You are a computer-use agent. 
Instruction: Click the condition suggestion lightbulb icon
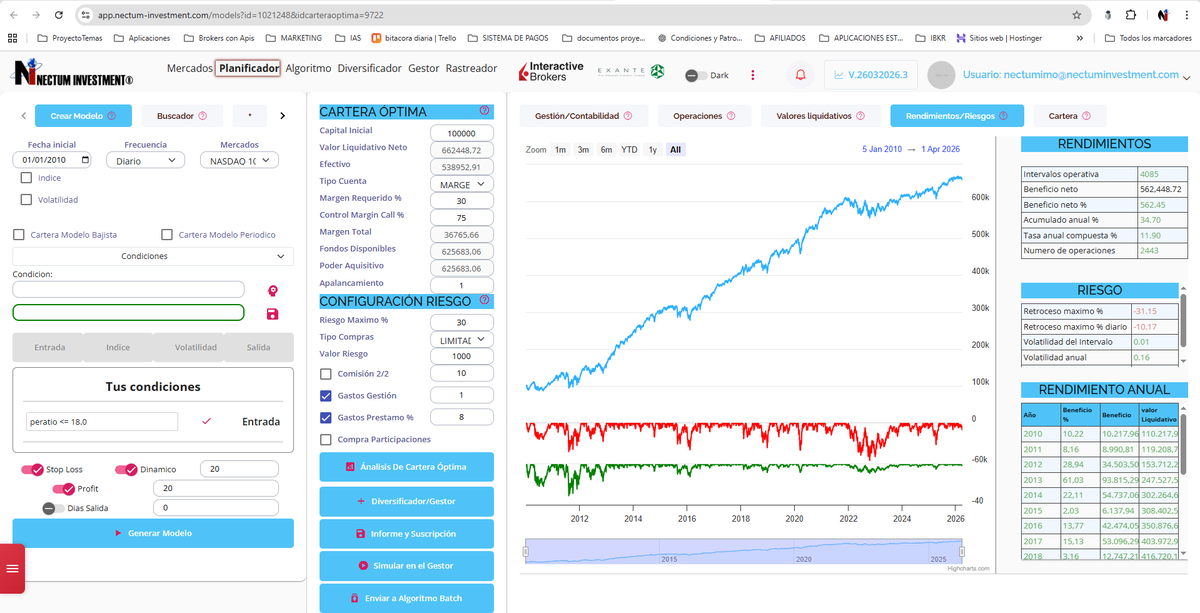(x=272, y=290)
